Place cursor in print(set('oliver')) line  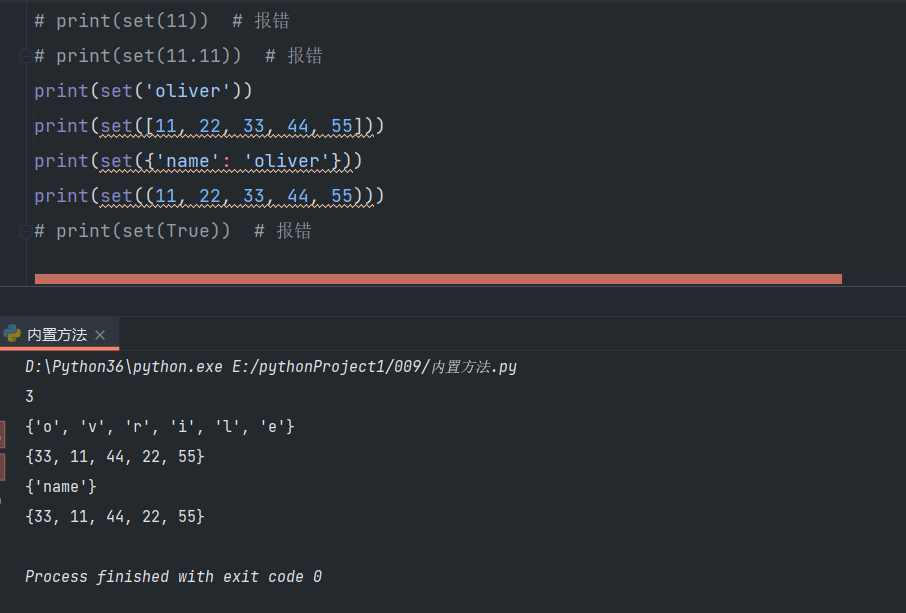click(x=143, y=91)
